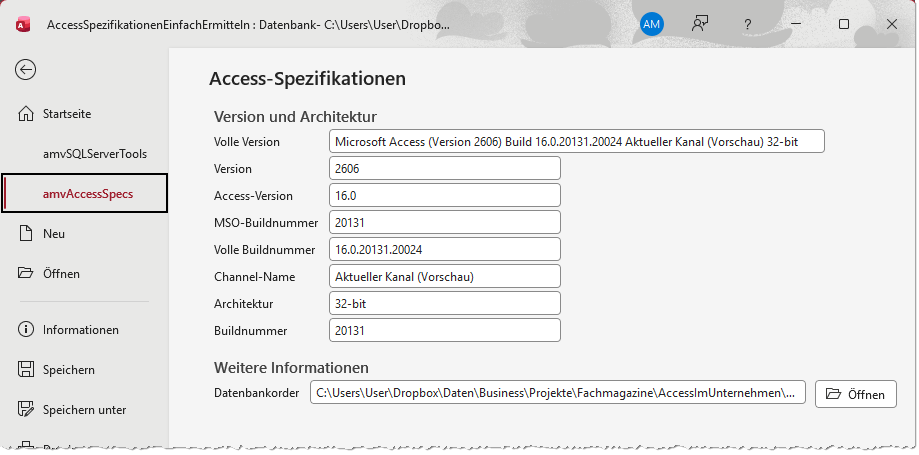Click the back arrow circle icon
919x455 pixels.
pyautogui.click(x=25, y=70)
